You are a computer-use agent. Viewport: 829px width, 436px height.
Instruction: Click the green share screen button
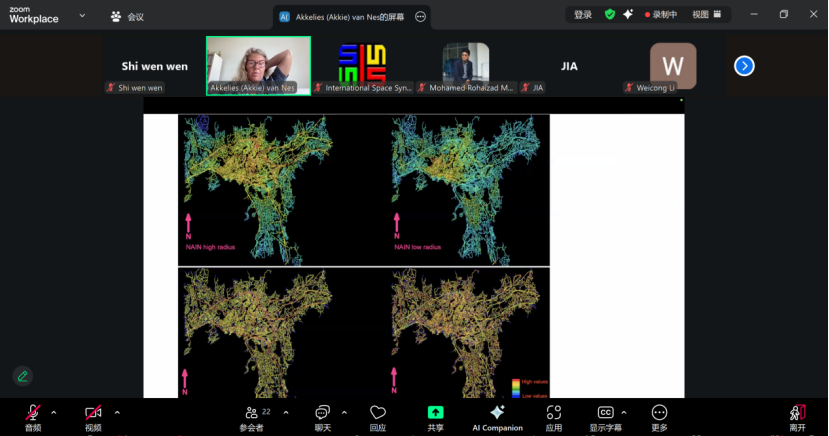(436, 416)
